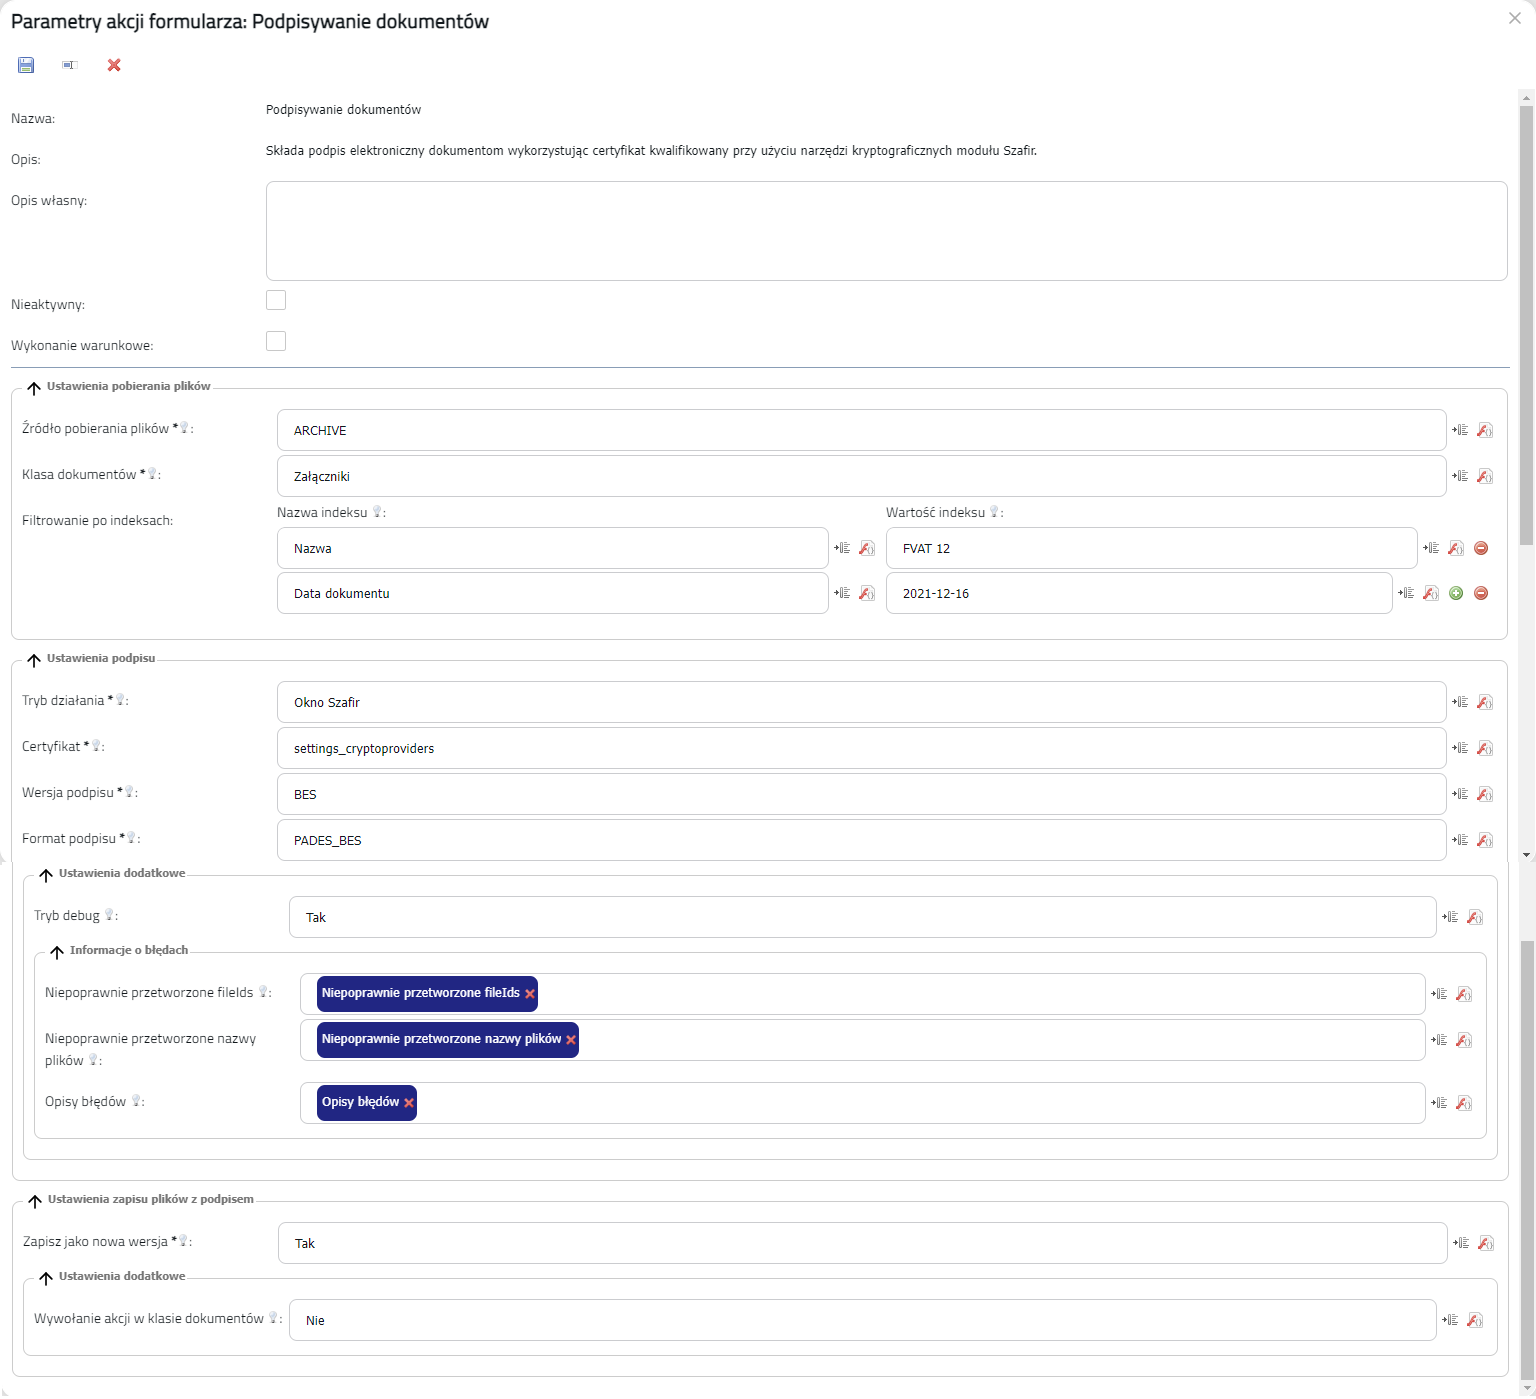Image resolution: width=1536 pixels, height=1399 pixels.
Task: Click green plus to add index filter
Action: (x=1456, y=594)
